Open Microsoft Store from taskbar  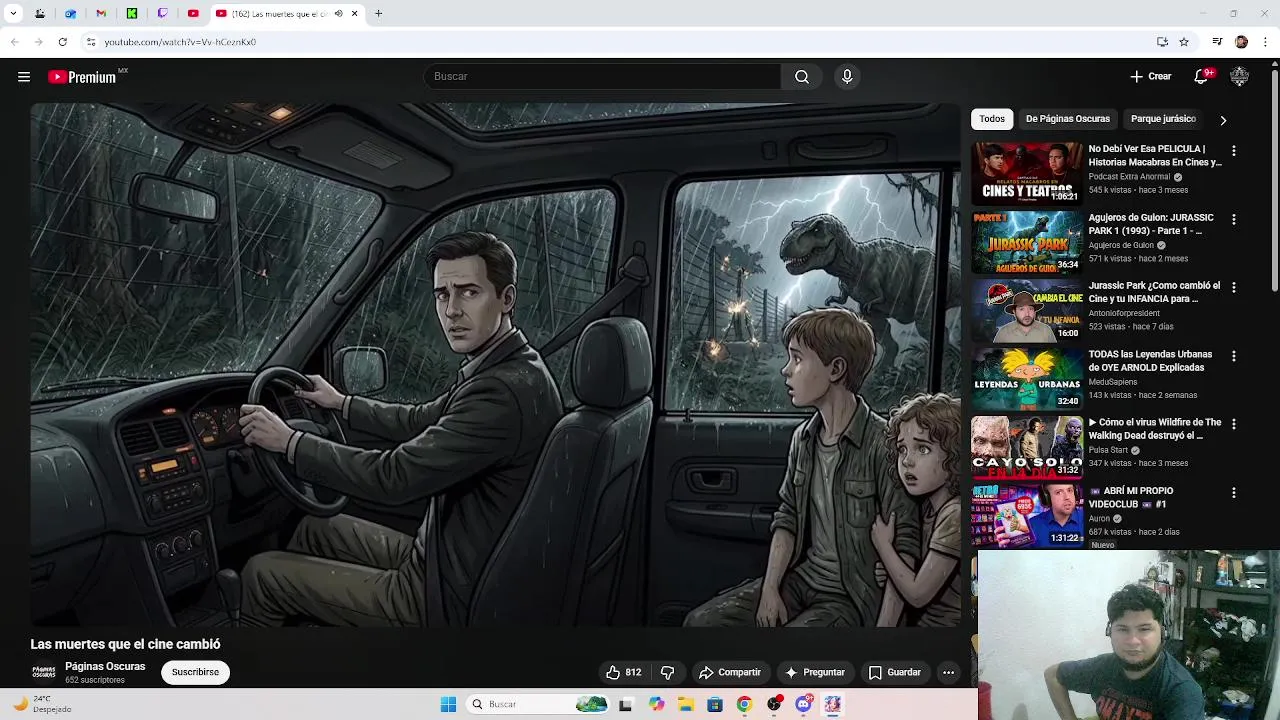coord(715,704)
